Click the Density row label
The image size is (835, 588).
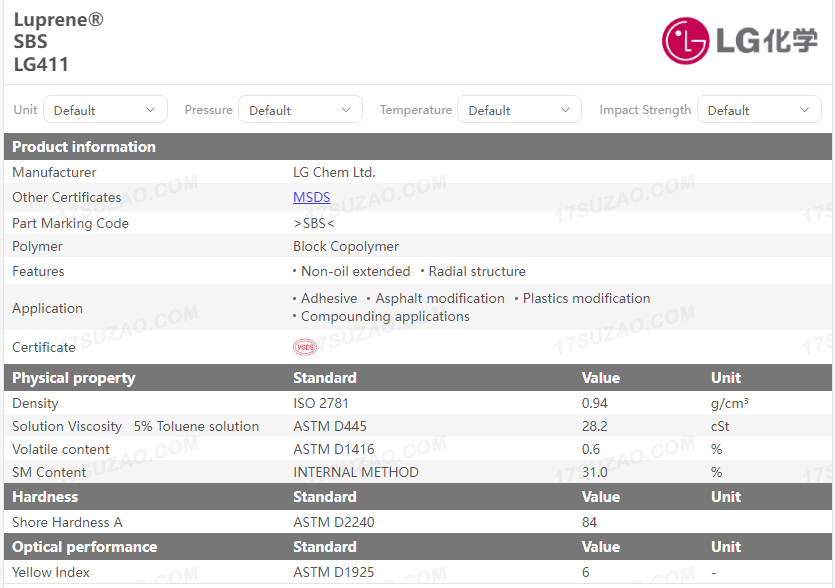point(35,403)
